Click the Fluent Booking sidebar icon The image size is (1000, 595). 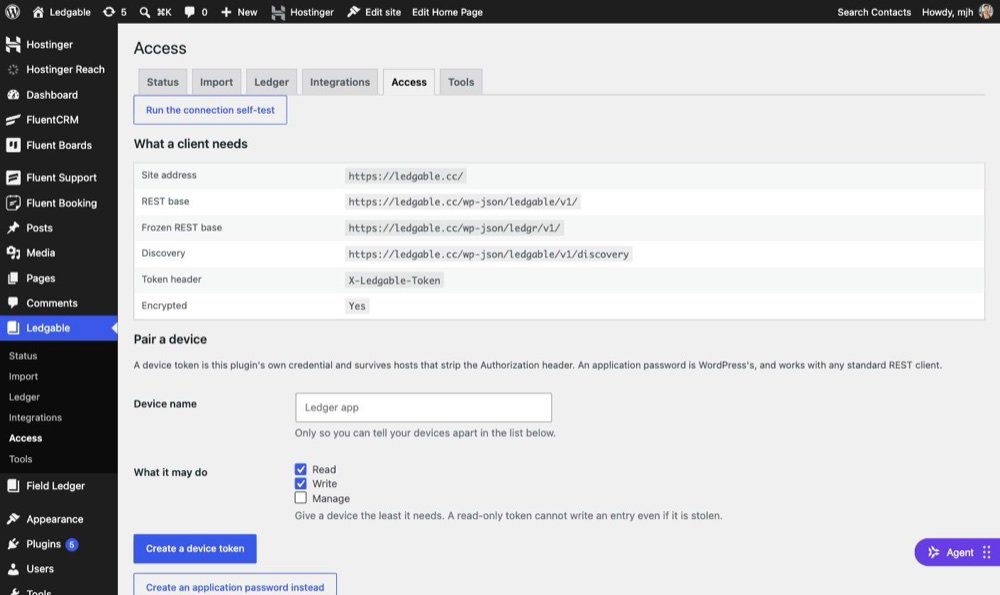(13, 203)
